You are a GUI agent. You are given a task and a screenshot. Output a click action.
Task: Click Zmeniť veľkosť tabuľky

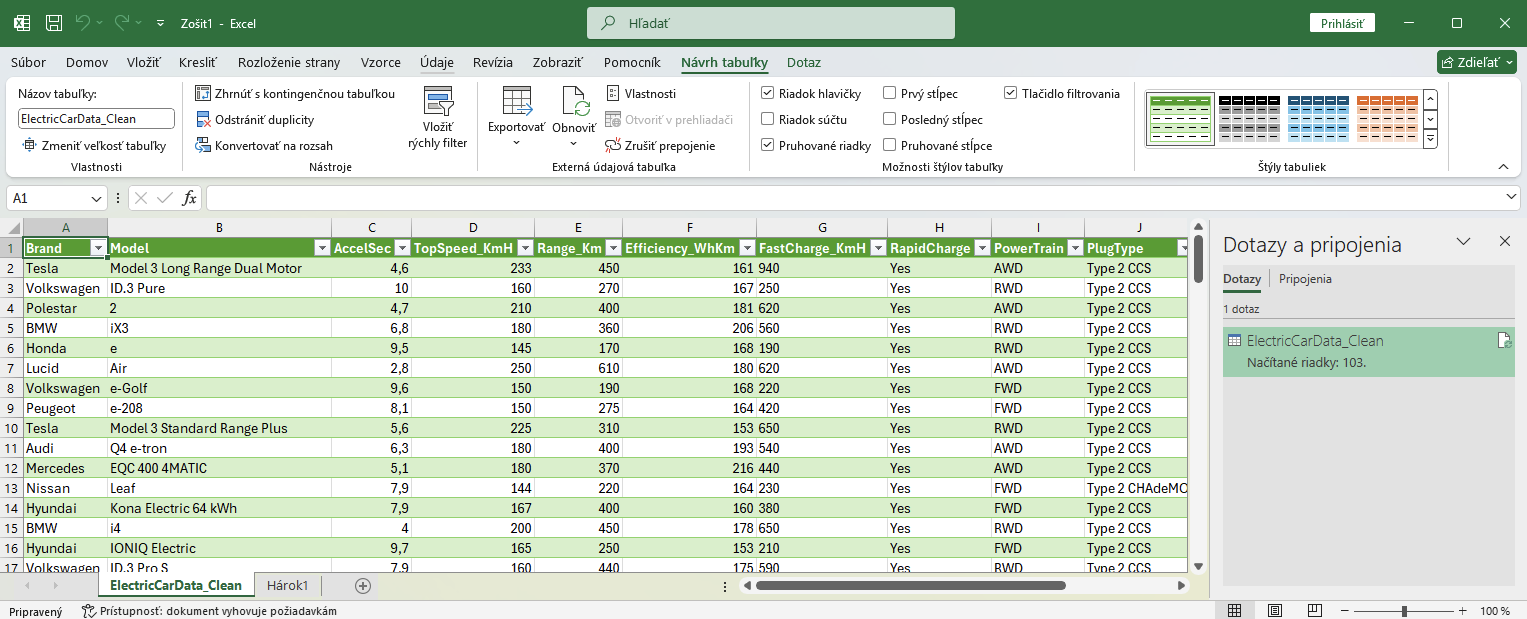94,145
